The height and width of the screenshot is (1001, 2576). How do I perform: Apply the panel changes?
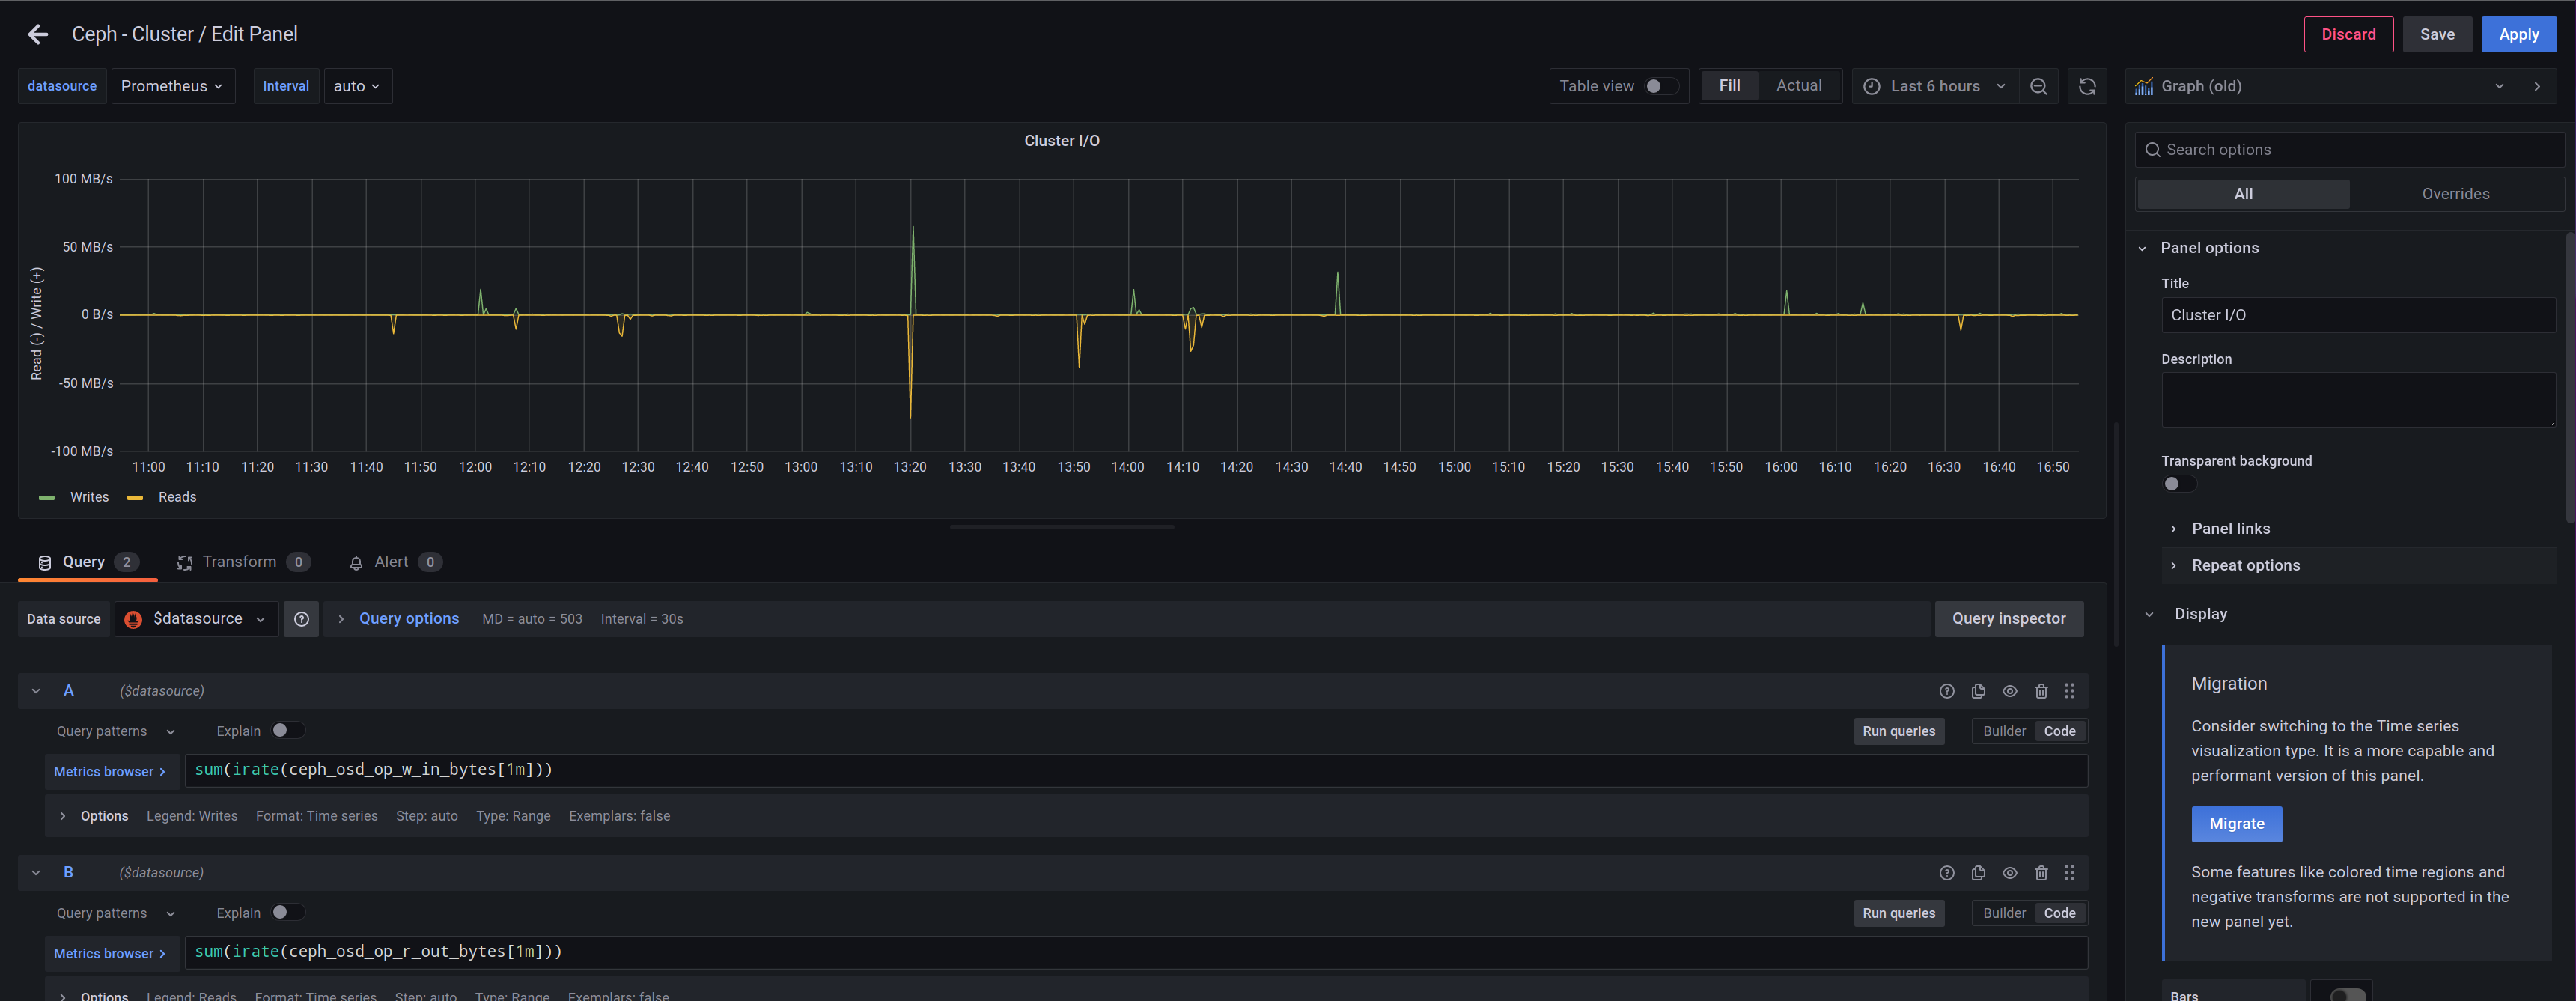coord(2518,34)
